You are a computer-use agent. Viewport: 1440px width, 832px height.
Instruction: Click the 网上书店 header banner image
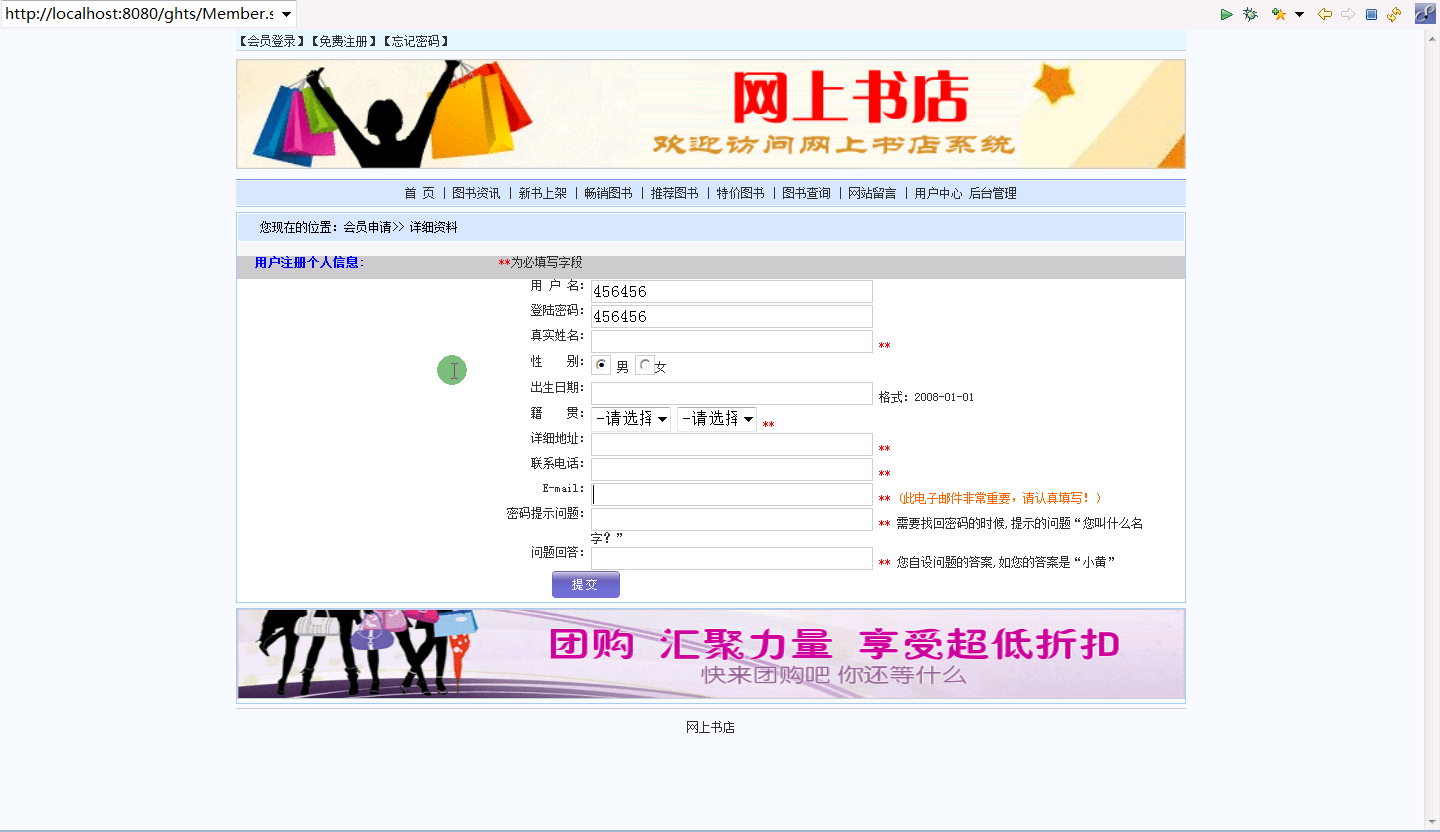pyautogui.click(x=711, y=114)
